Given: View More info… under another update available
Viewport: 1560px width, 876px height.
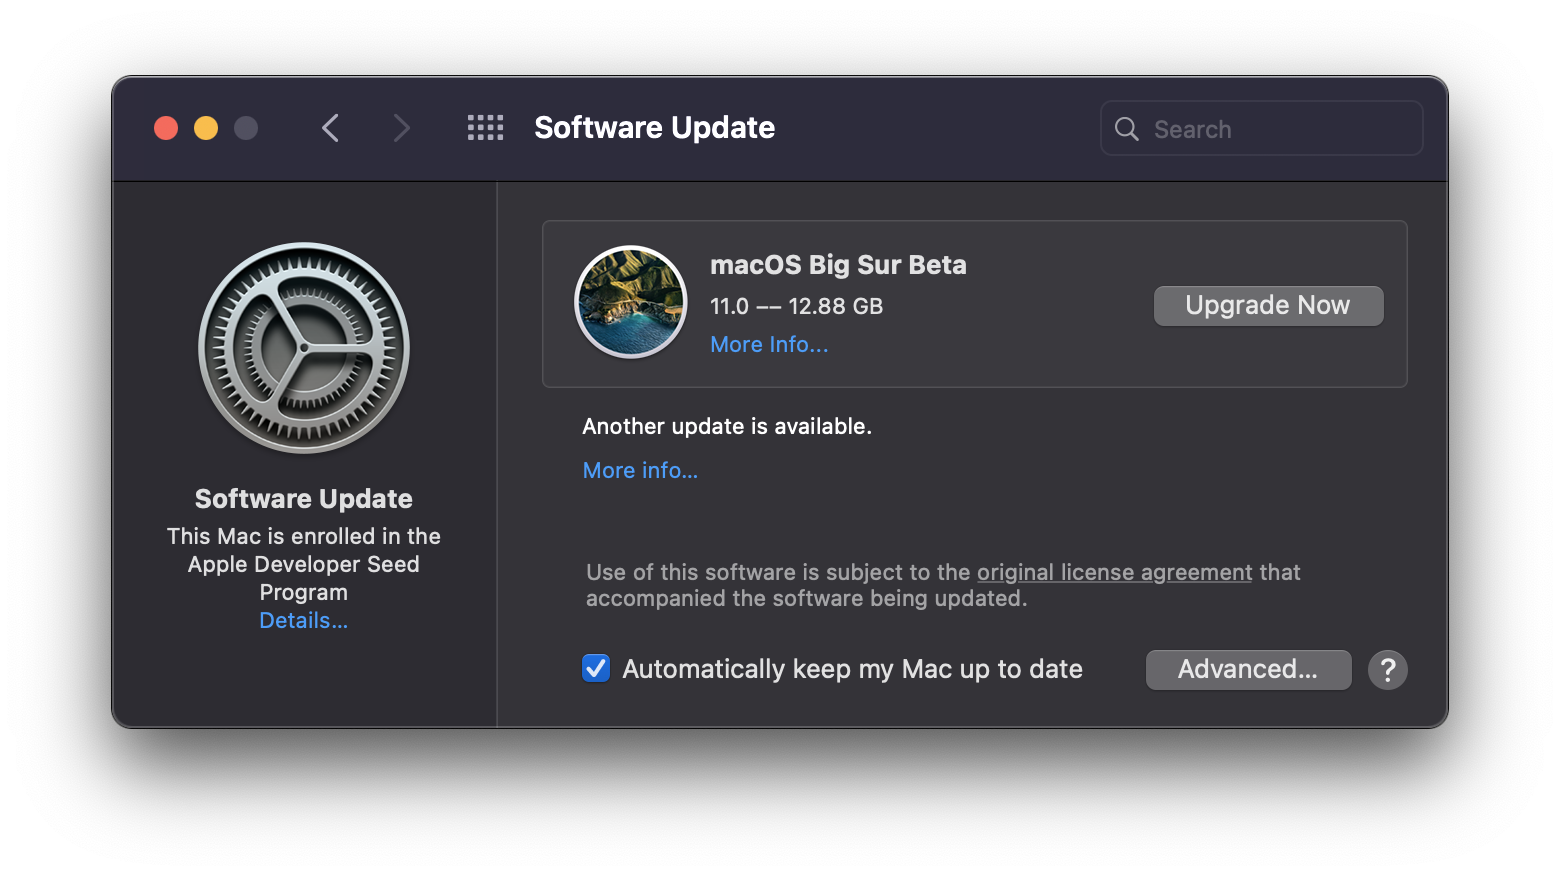Looking at the screenshot, I should (640, 471).
